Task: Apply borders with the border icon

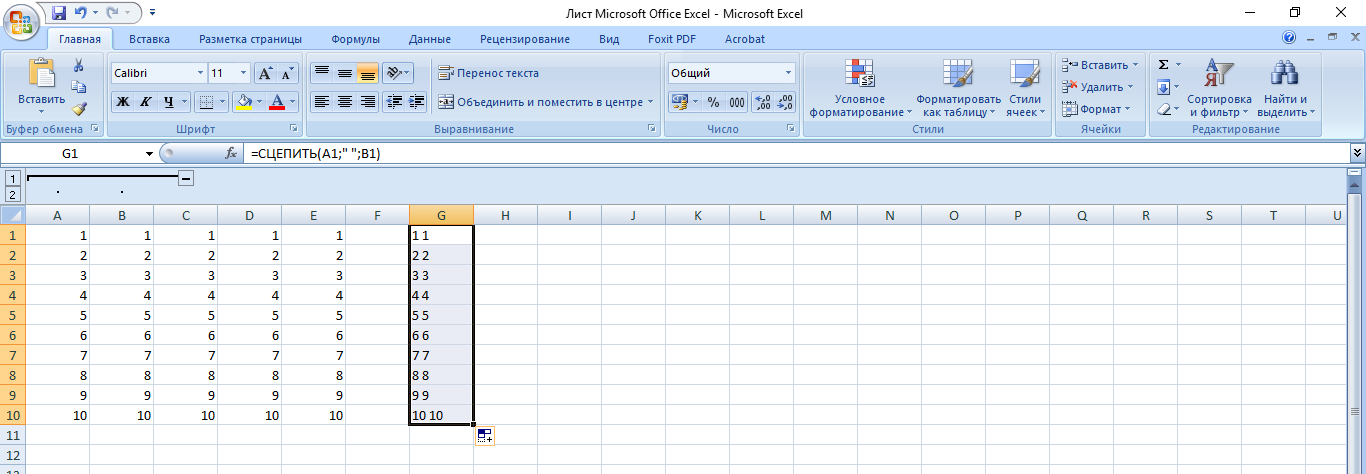Action: coord(205,101)
